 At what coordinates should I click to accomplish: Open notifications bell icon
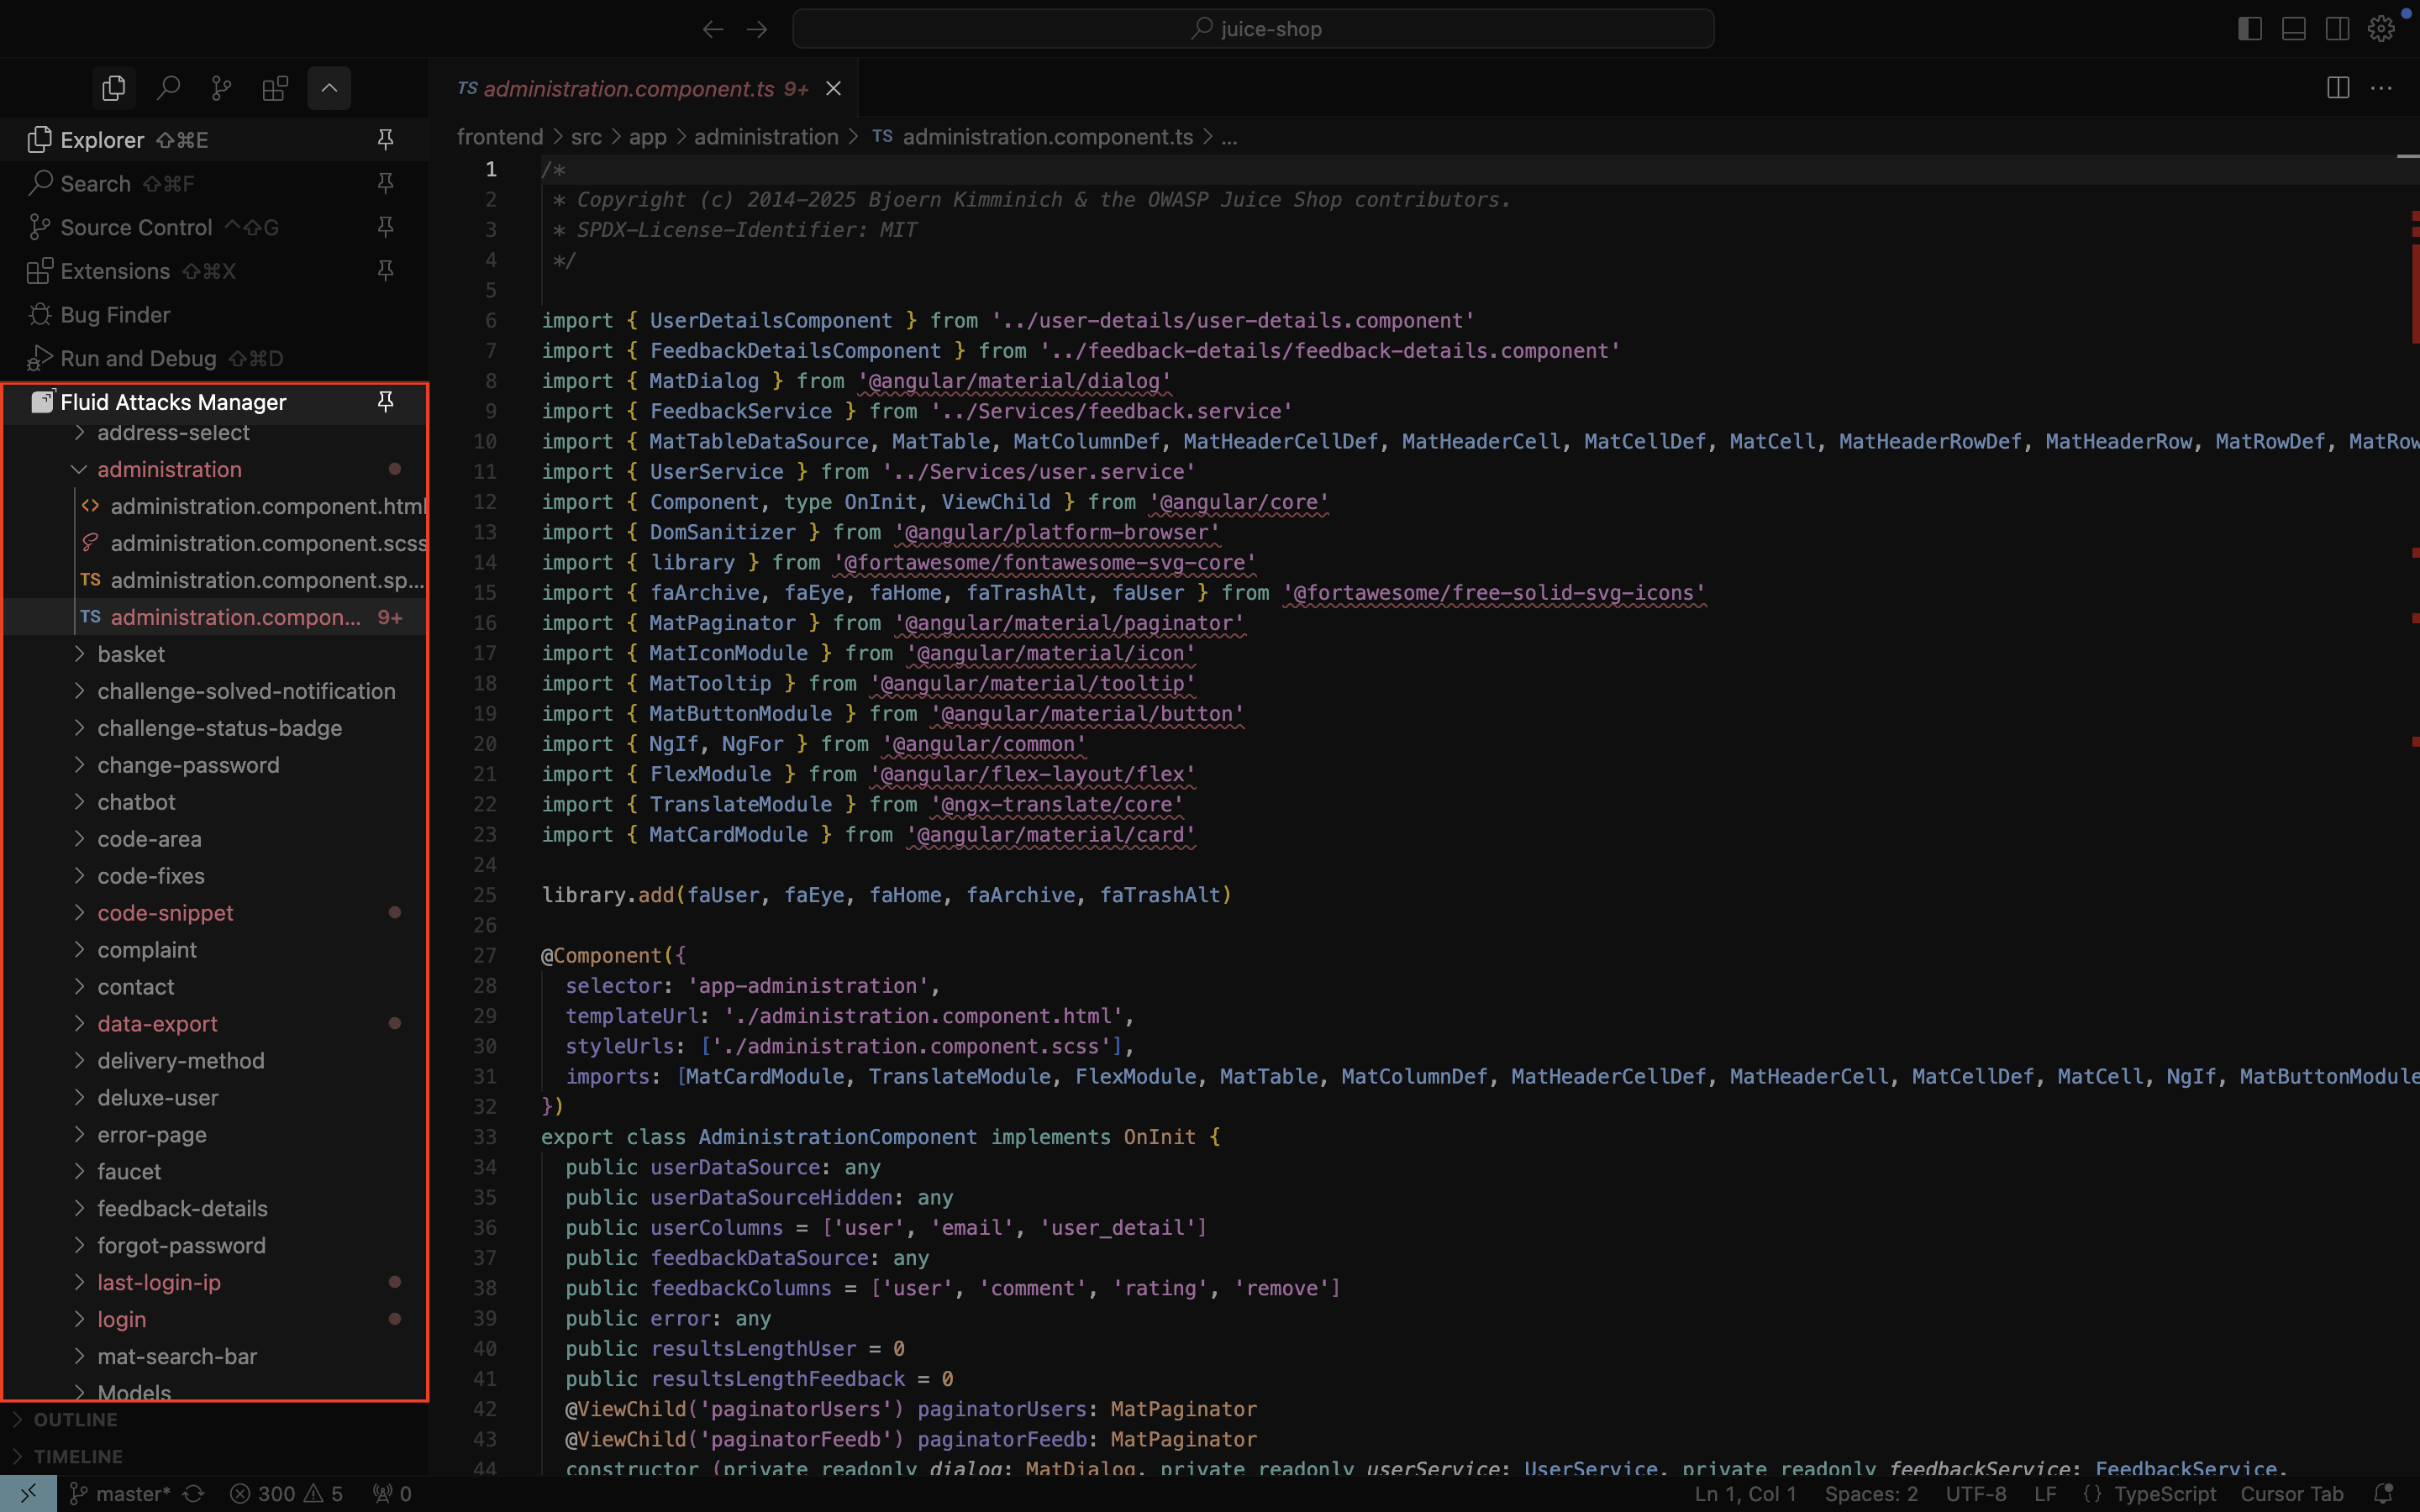[x=2383, y=1494]
